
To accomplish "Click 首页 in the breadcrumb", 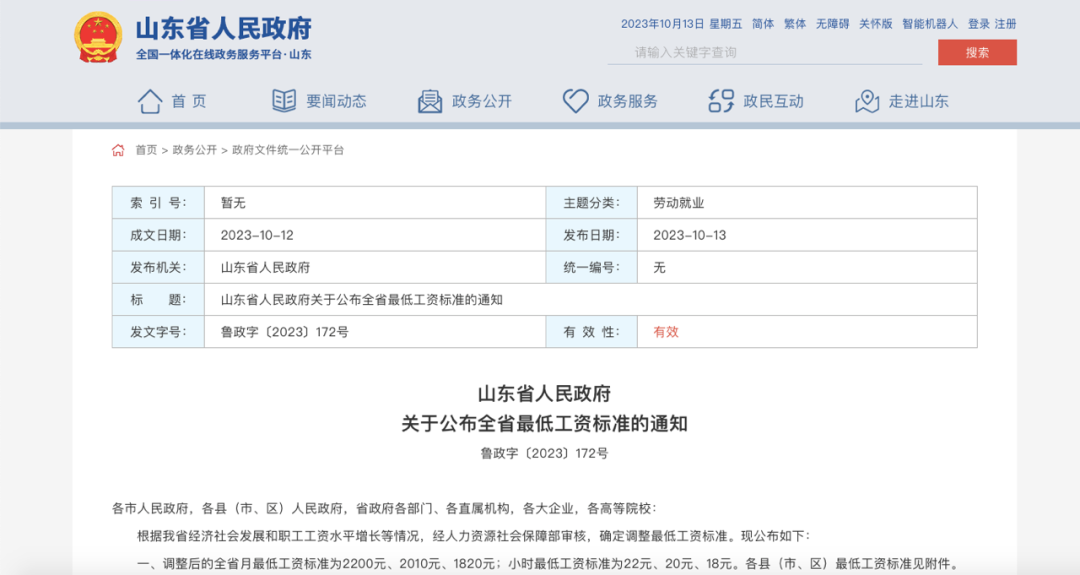I will [146, 150].
